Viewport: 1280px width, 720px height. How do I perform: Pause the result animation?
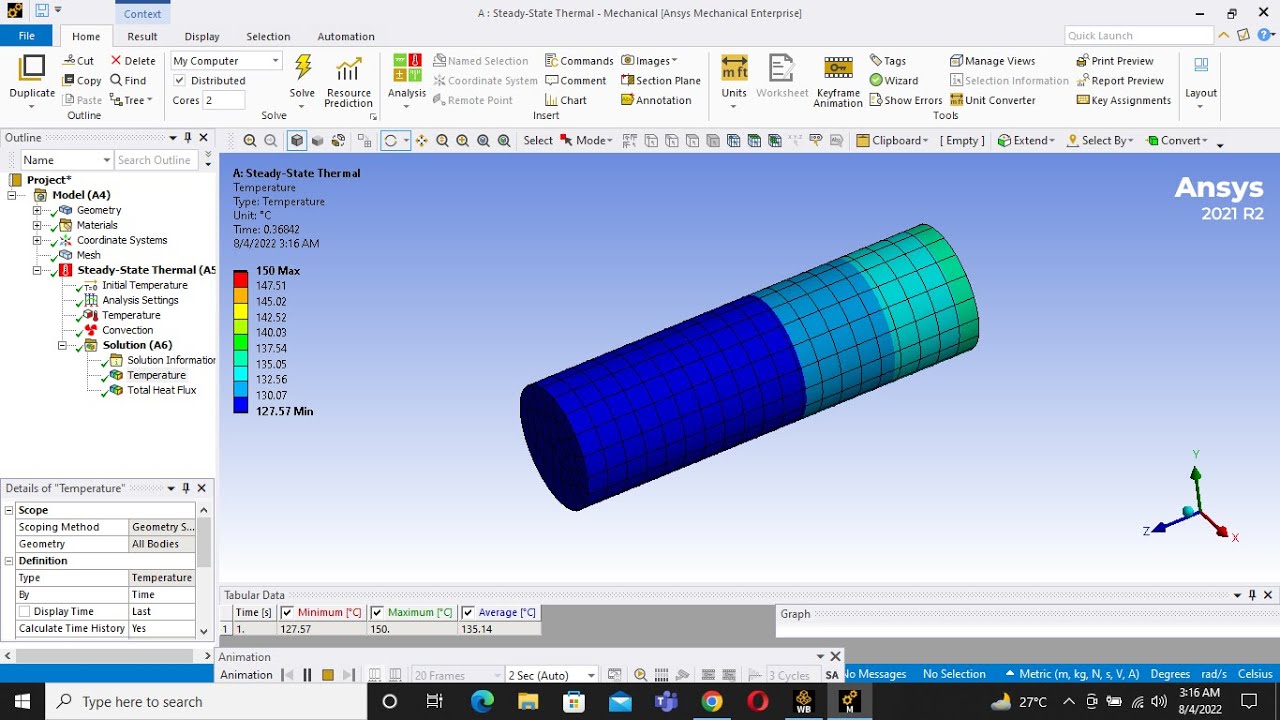pos(307,675)
